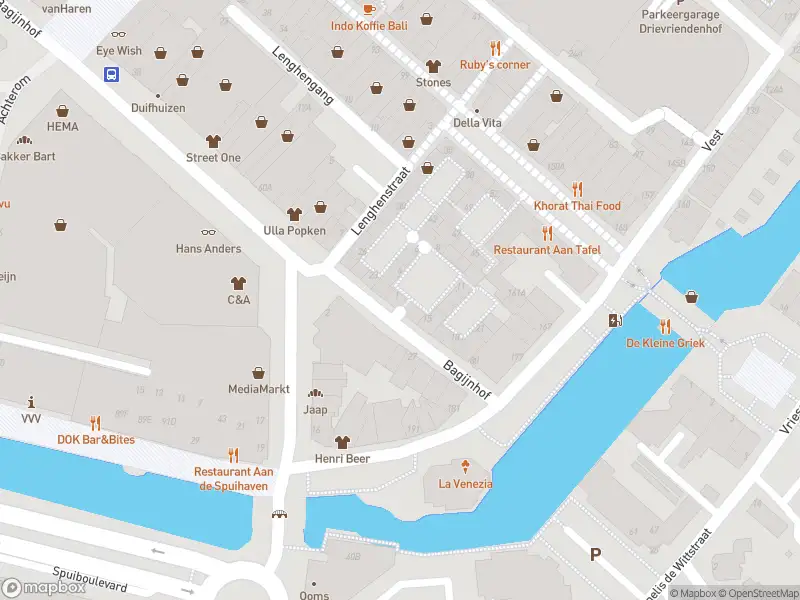Select the Jaap bakery icon
800x600 pixels.
[x=315, y=393]
